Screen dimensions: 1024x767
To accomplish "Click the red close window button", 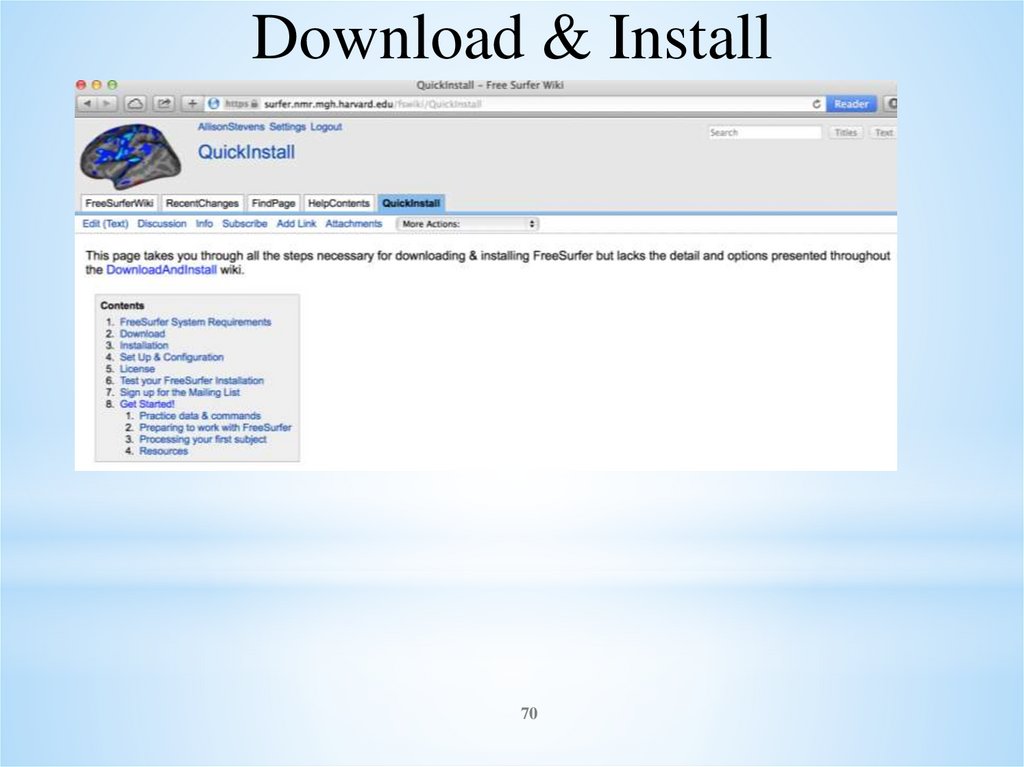I will click(x=81, y=85).
